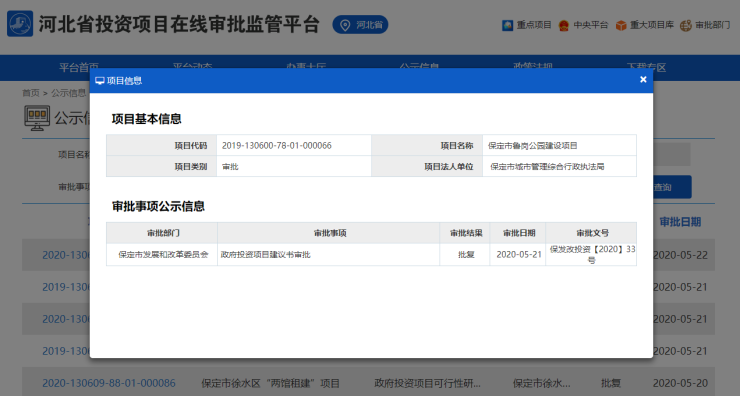This screenshot has width=740, height=396.
Task: Click 2020-05-20 date in background list
Action: pos(680,383)
